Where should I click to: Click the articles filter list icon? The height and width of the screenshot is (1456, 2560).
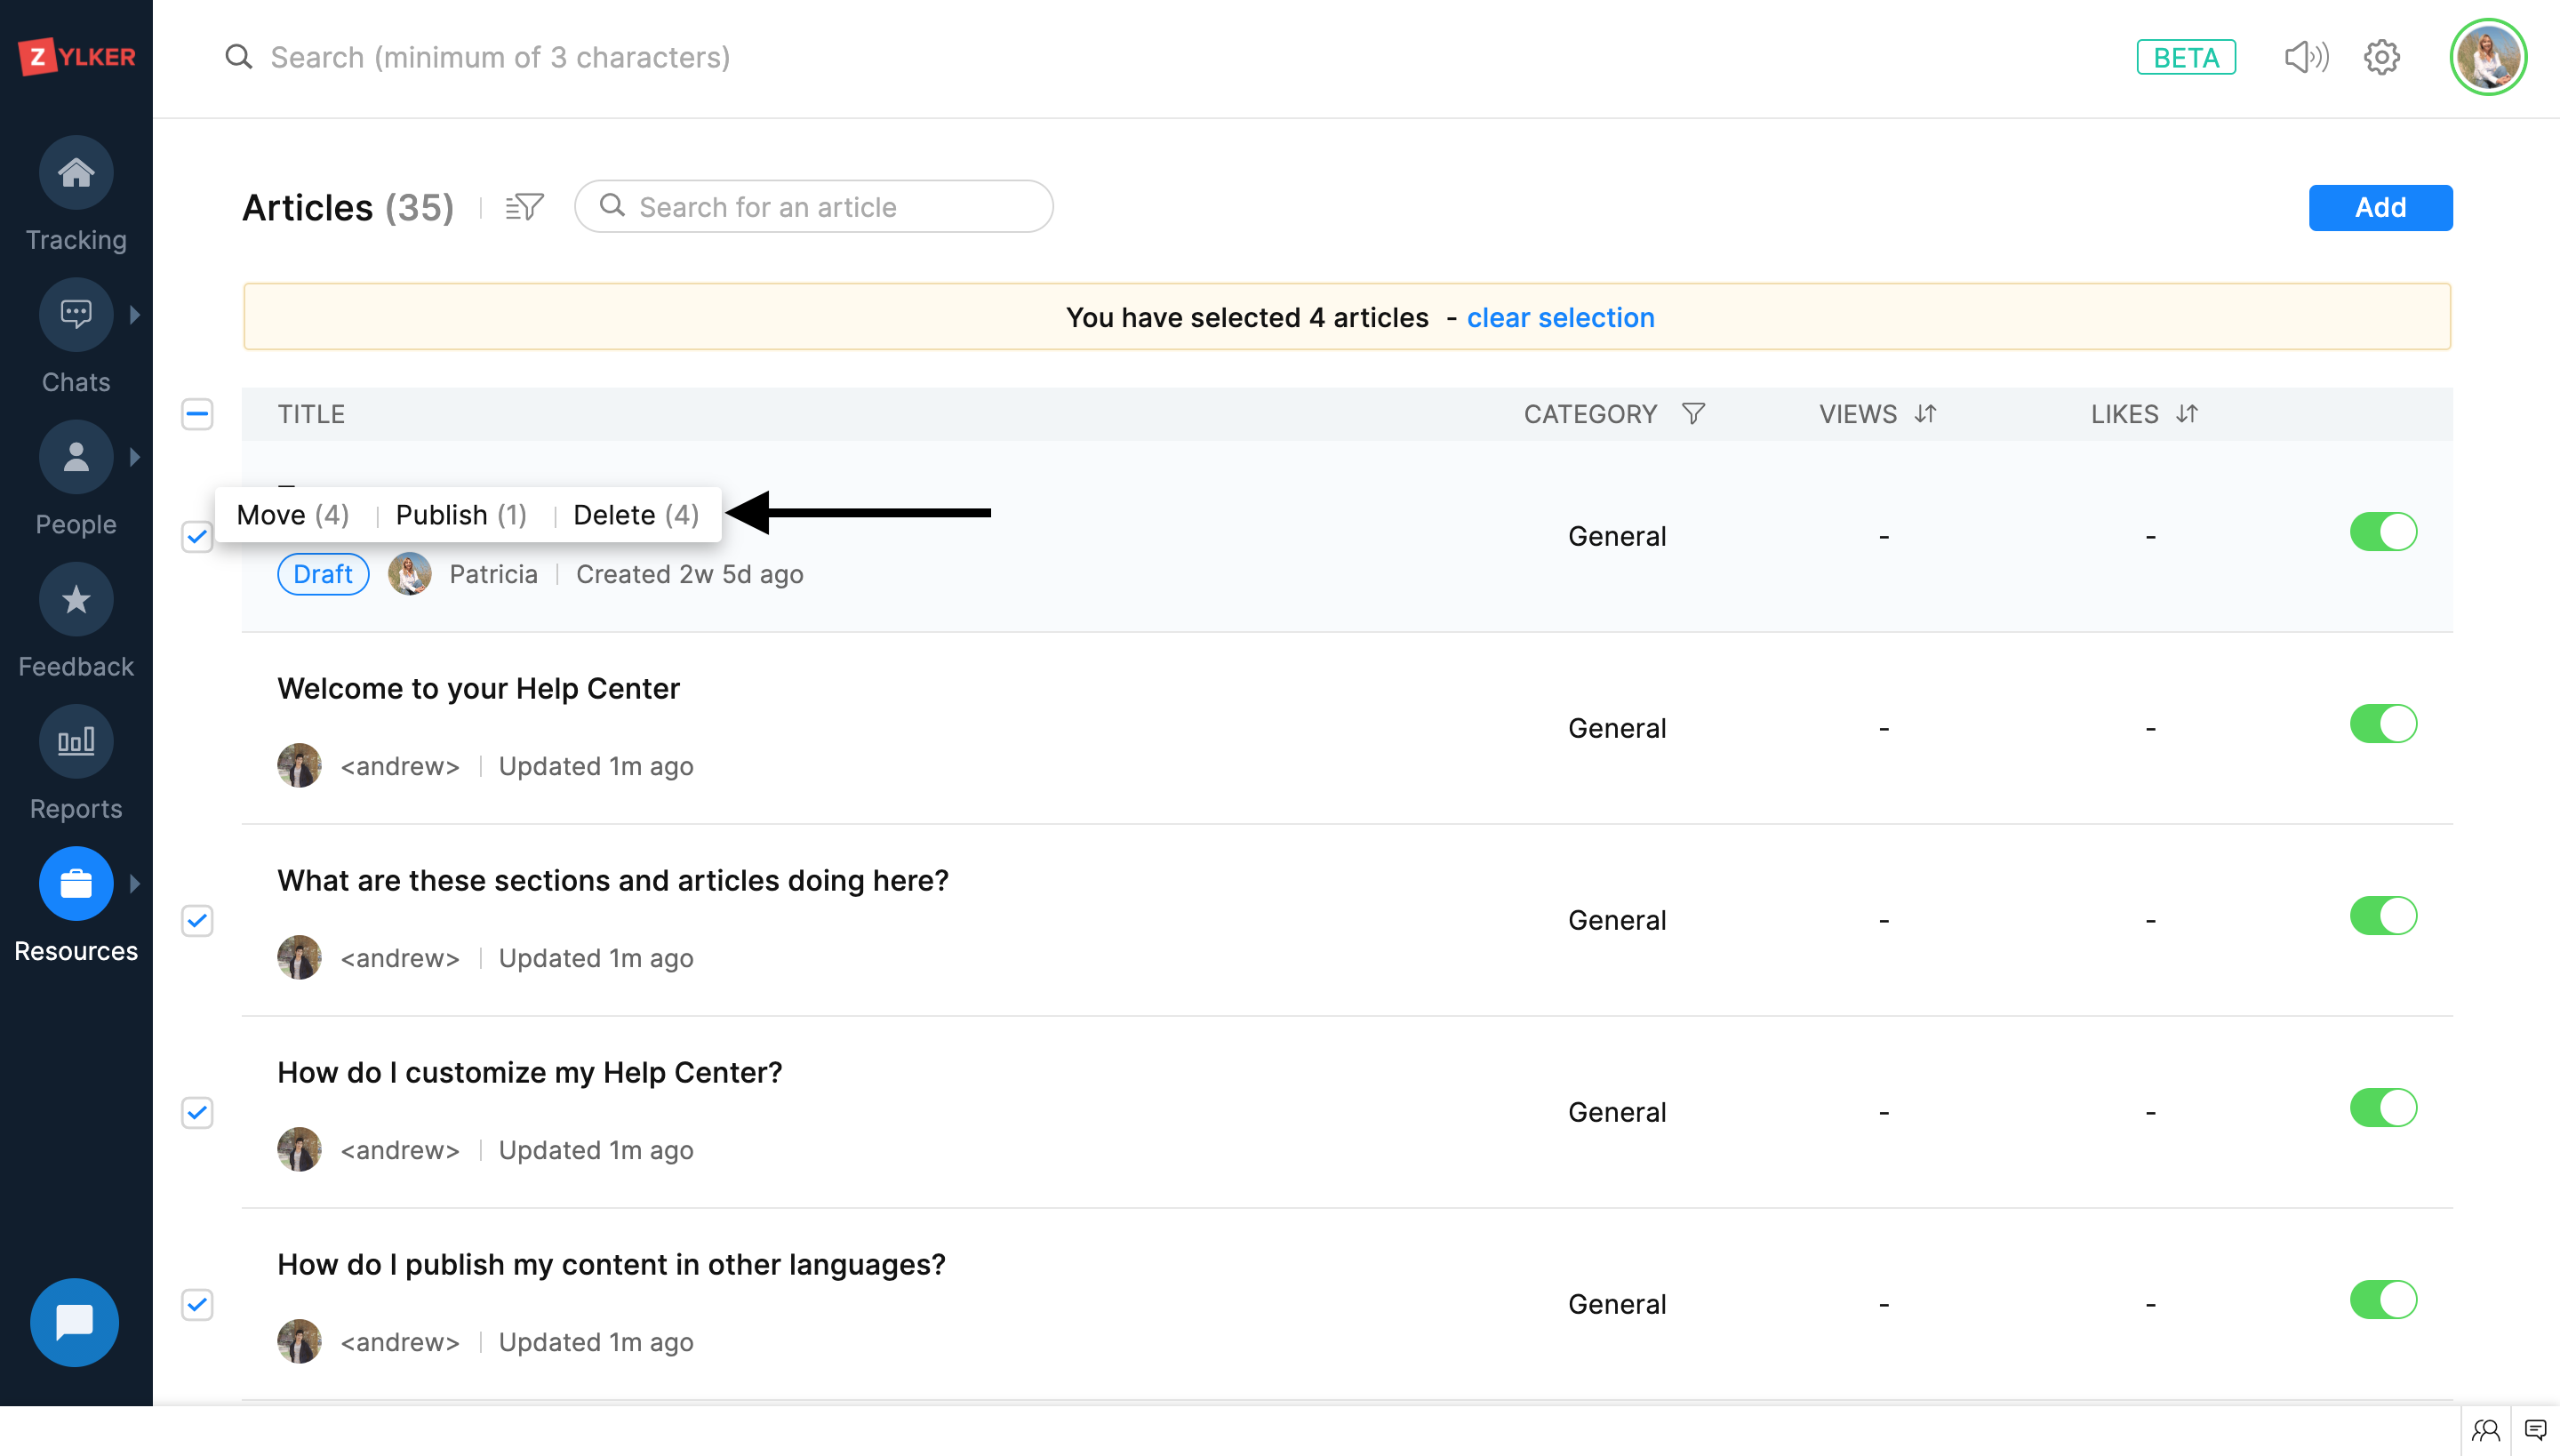524,207
